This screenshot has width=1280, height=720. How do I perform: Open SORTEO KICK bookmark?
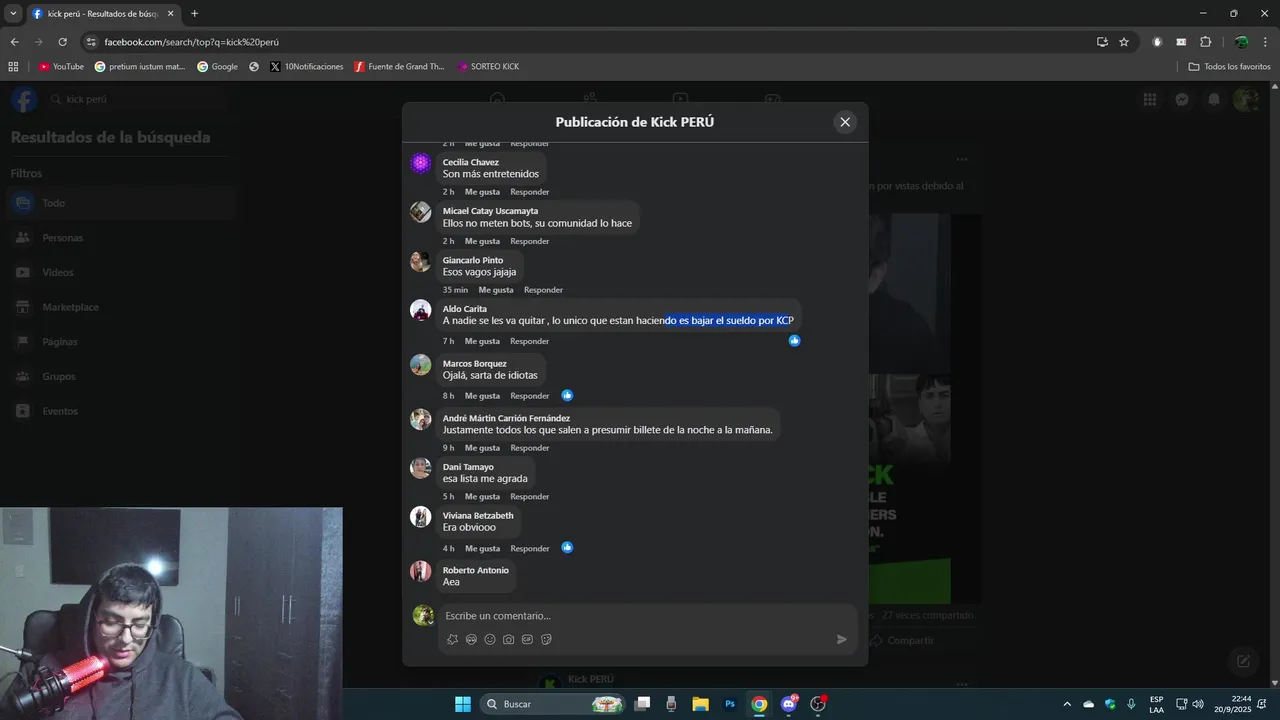488,67
